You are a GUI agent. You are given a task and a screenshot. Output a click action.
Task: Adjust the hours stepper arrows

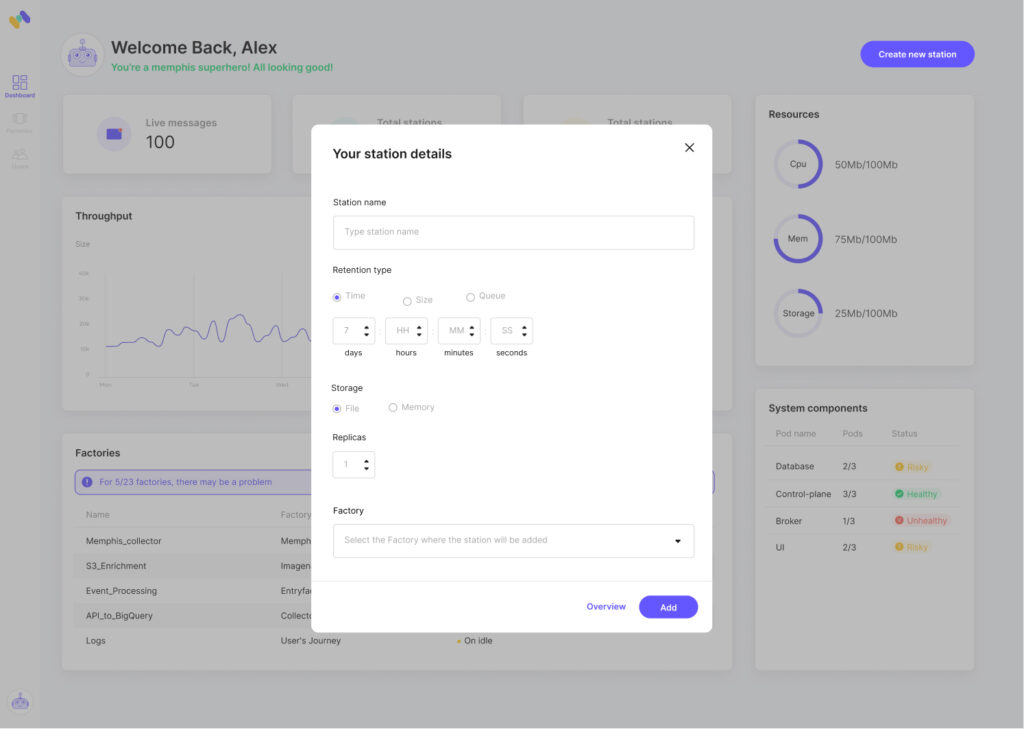(419, 331)
